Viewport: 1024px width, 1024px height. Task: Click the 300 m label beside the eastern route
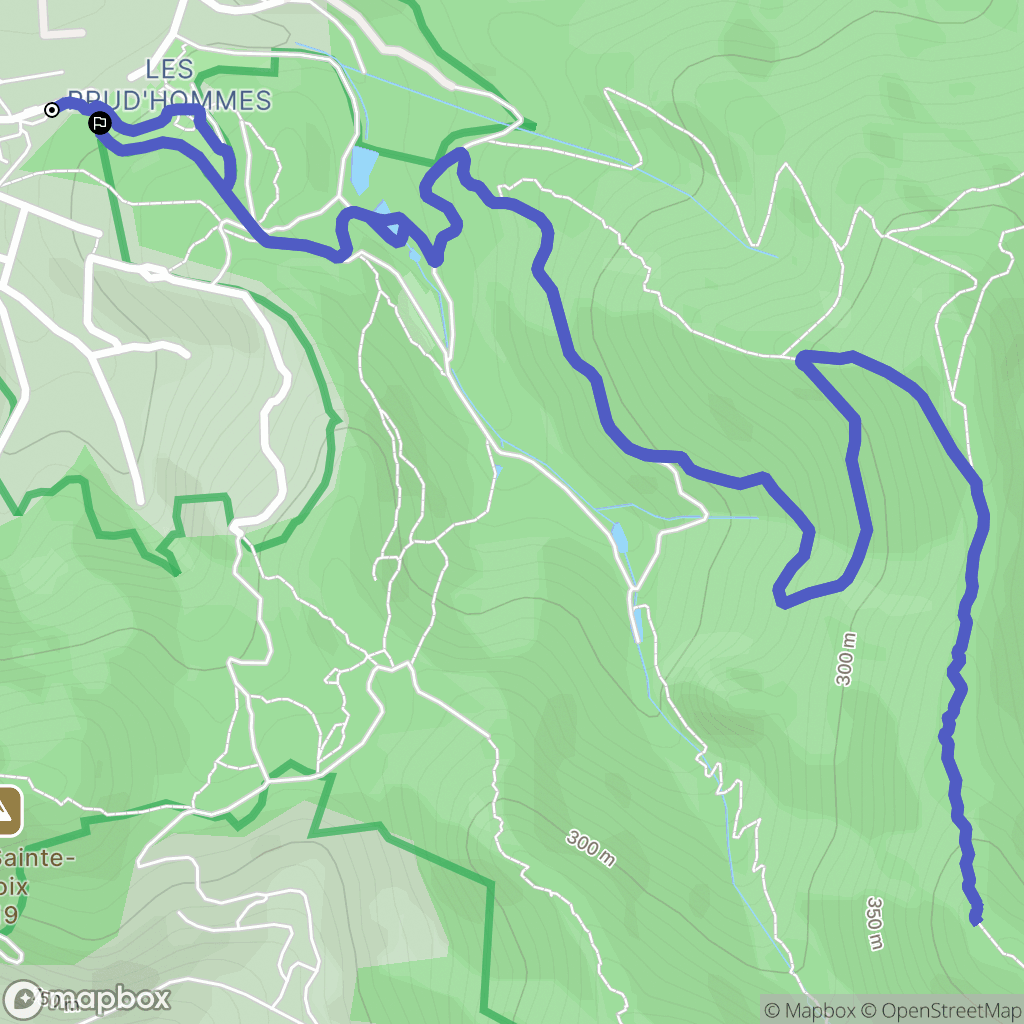[845, 659]
